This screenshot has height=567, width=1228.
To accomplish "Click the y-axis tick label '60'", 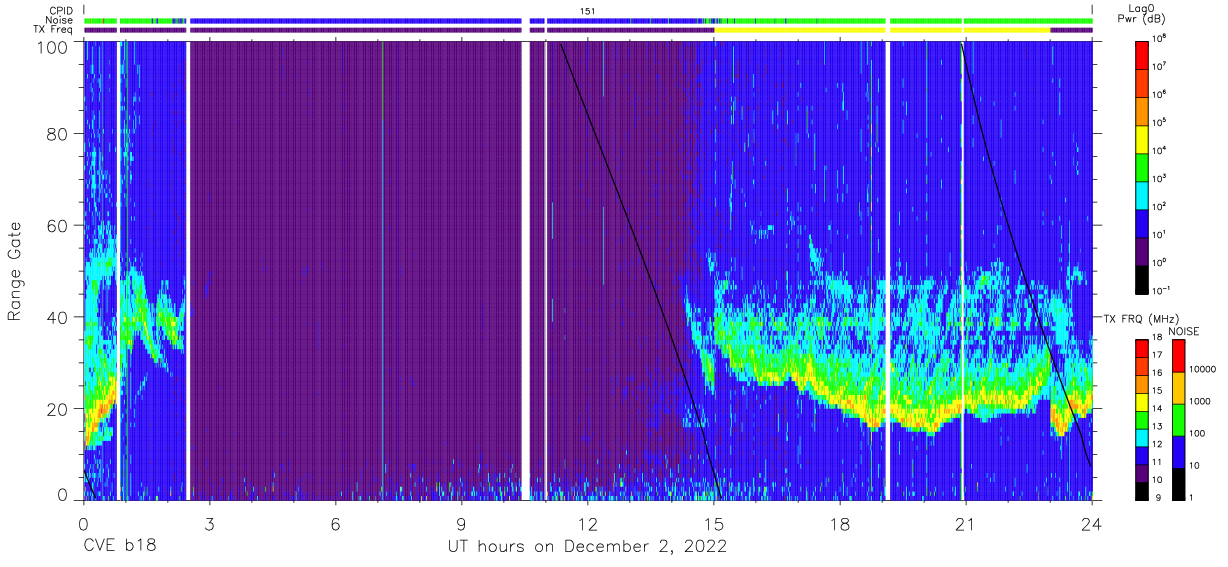I will (59, 226).
